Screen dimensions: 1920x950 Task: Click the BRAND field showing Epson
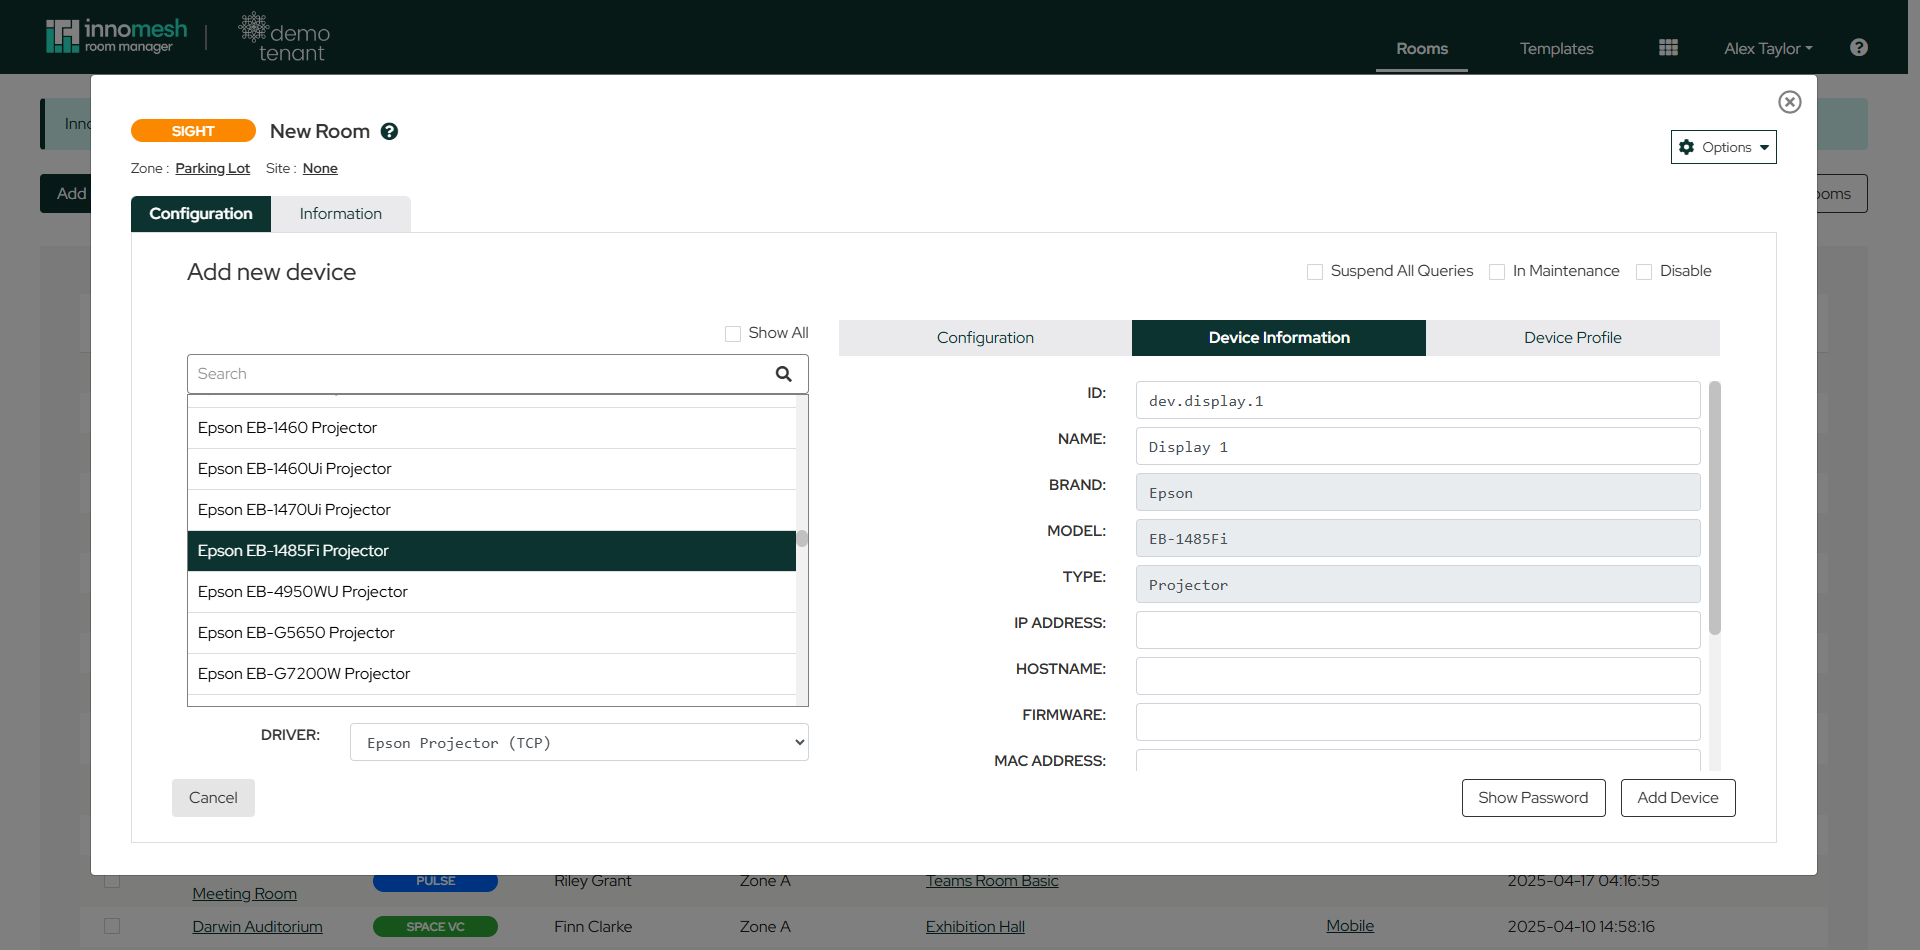(x=1418, y=492)
